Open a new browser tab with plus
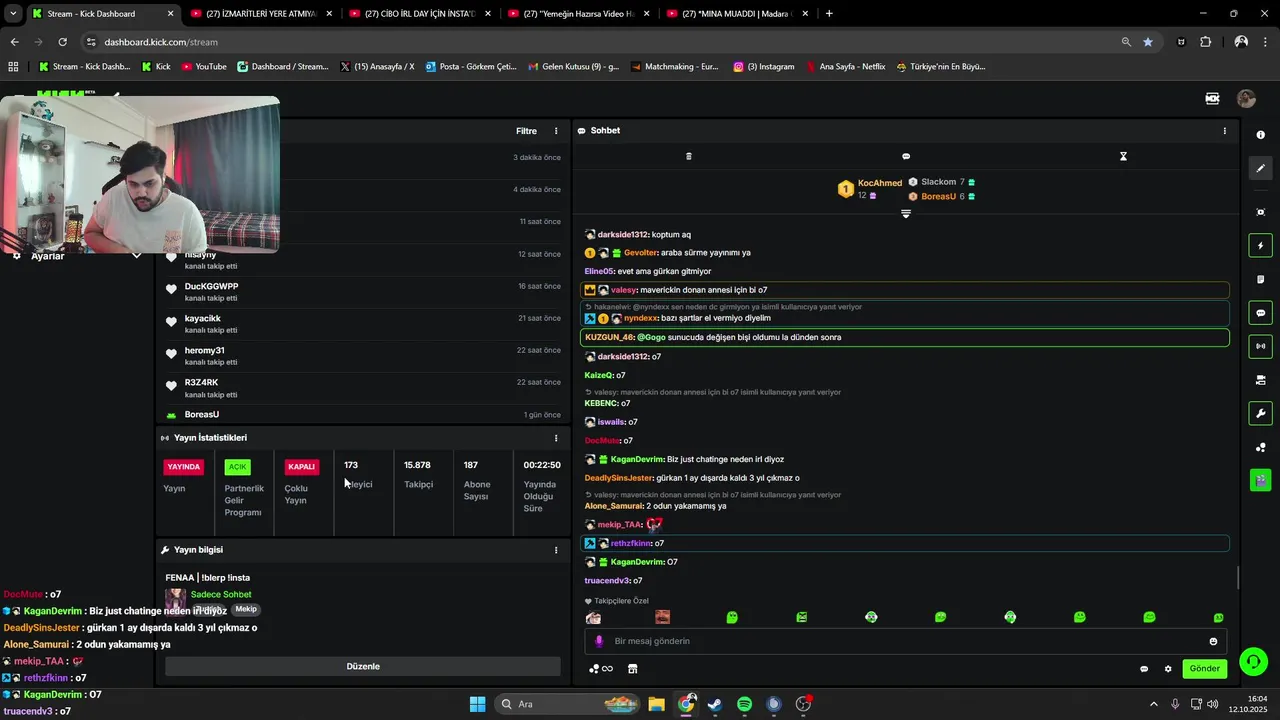The height and width of the screenshot is (720, 1280). [x=829, y=14]
